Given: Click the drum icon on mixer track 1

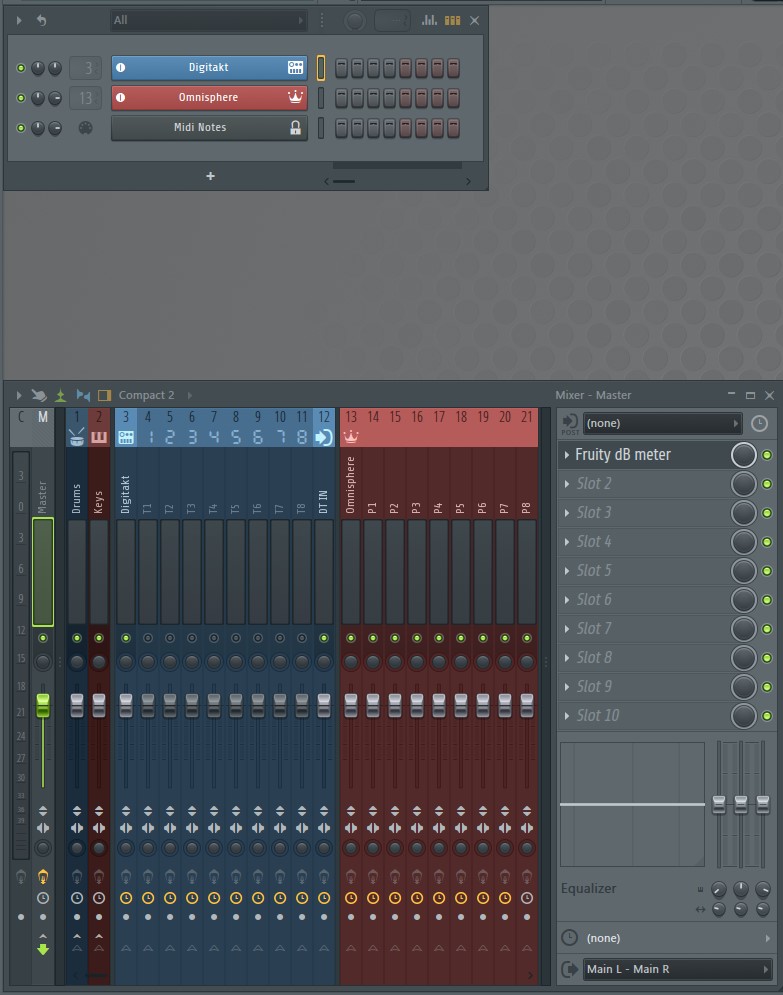Looking at the screenshot, I should tap(77, 437).
